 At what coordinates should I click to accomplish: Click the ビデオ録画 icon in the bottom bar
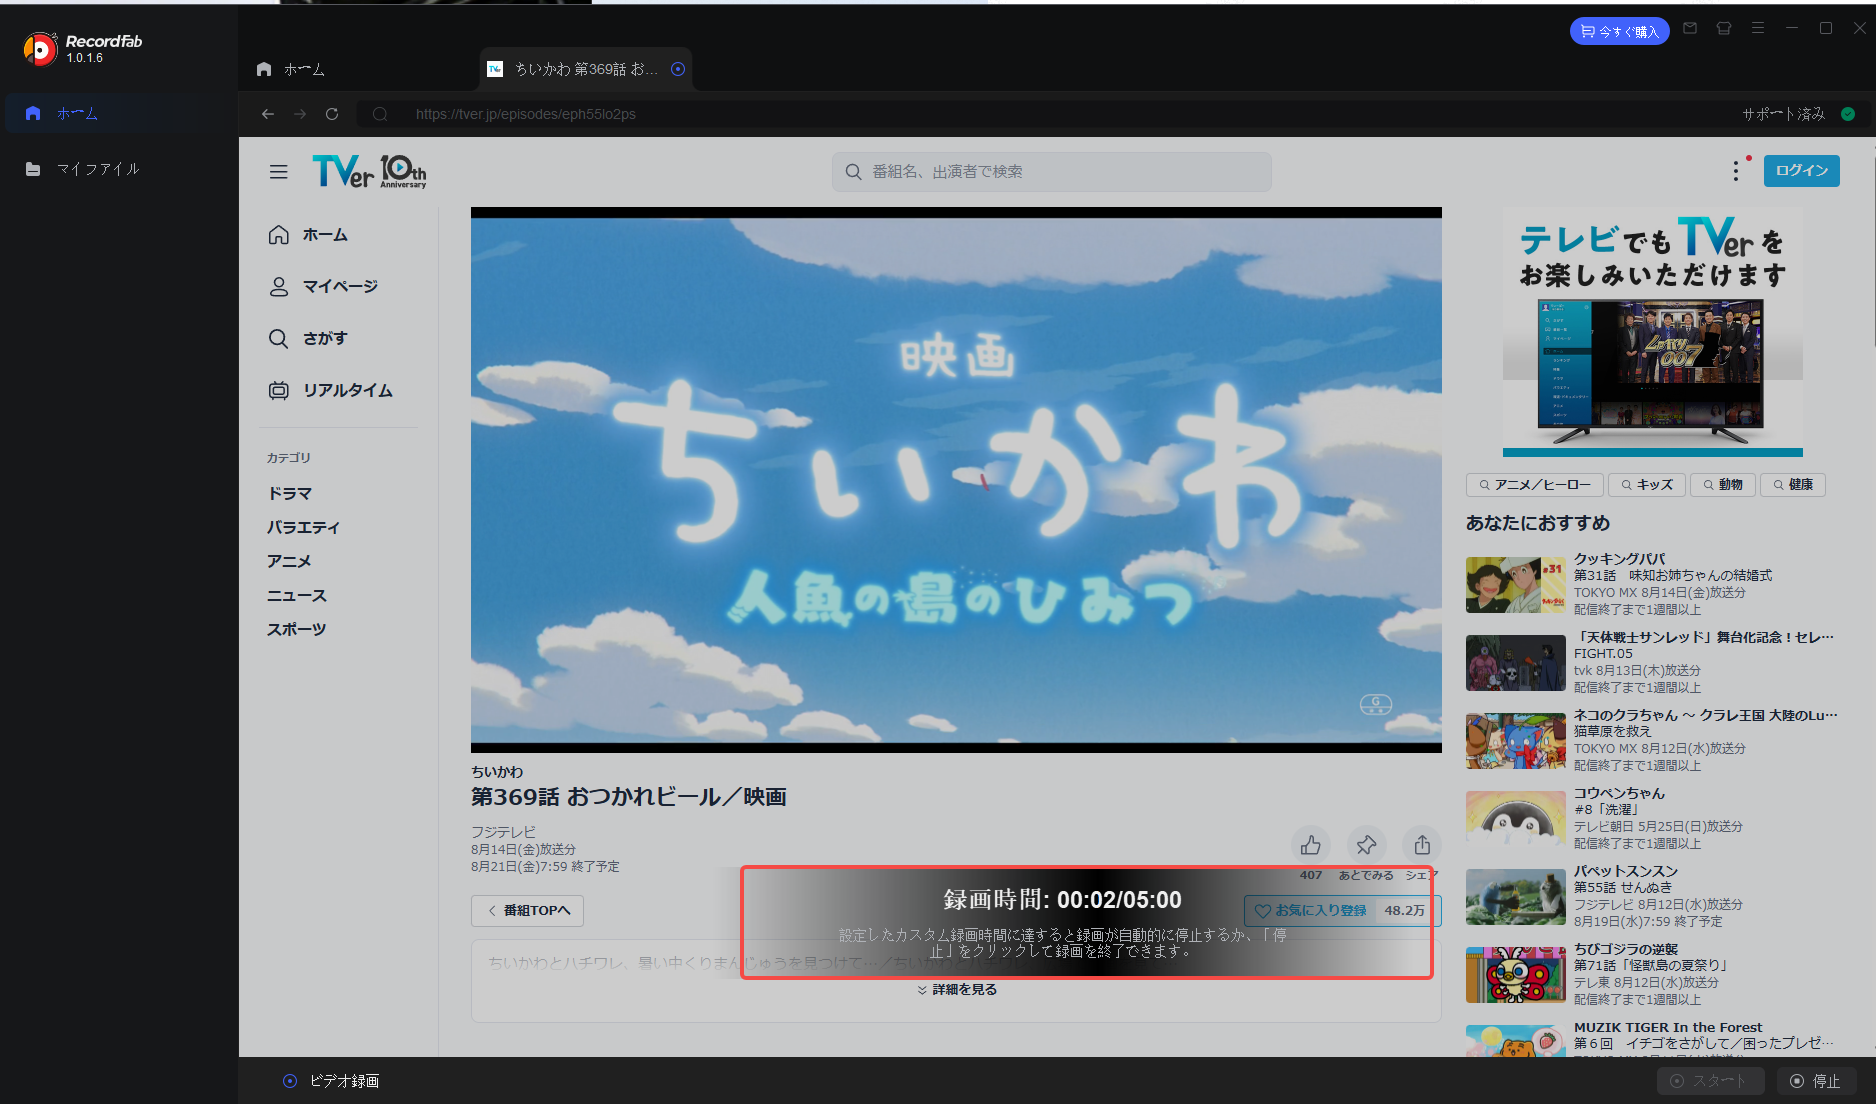[x=290, y=1081]
